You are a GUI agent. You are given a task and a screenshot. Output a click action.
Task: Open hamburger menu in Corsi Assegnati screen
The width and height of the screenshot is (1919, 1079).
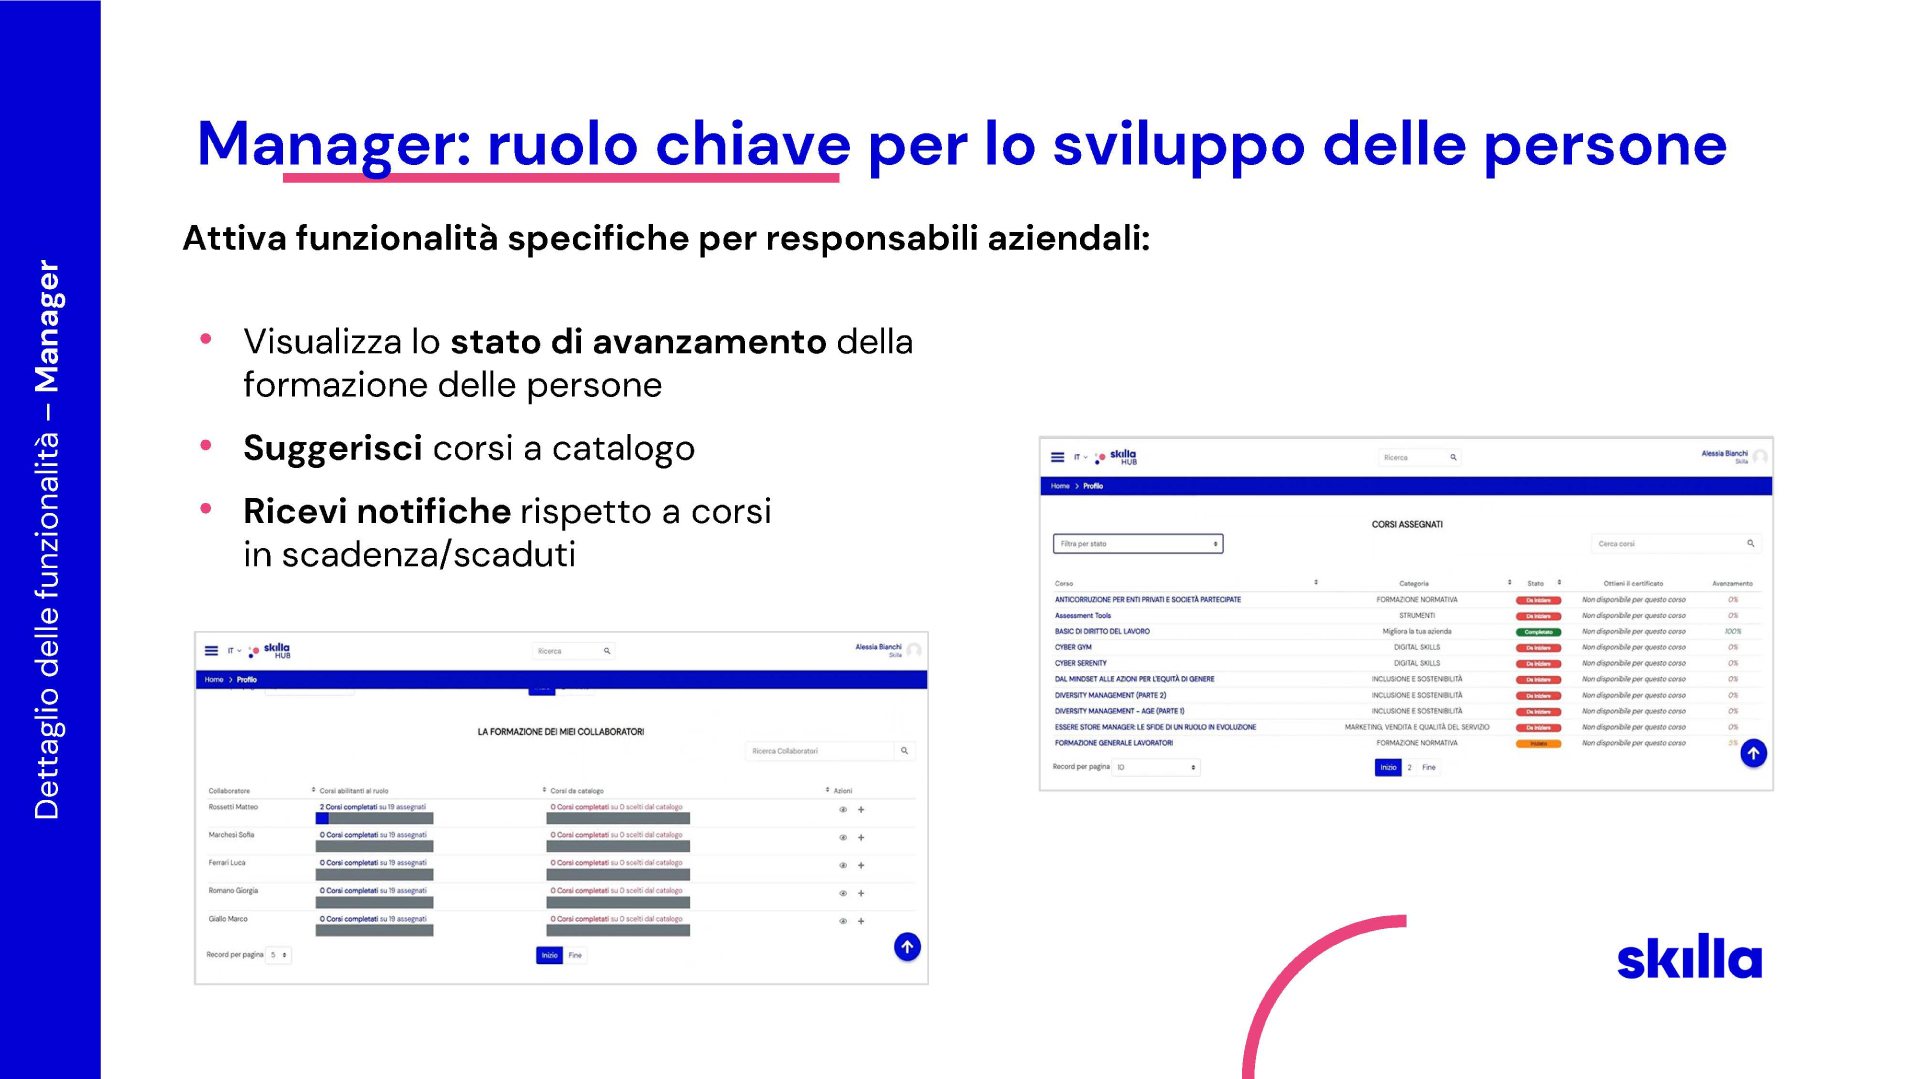[1057, 457]
